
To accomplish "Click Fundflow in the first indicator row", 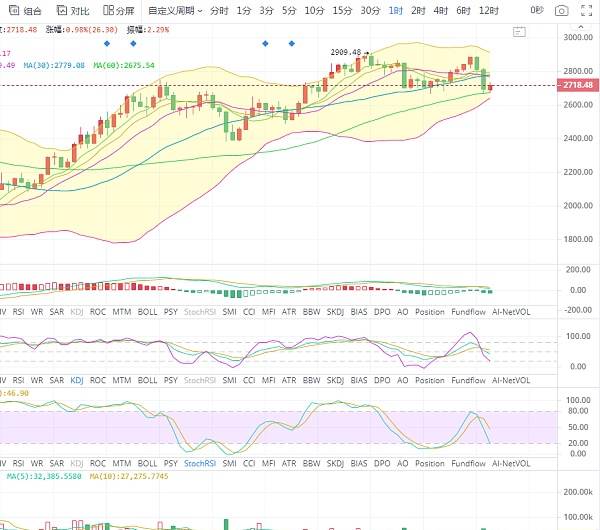I will point(468,312).
